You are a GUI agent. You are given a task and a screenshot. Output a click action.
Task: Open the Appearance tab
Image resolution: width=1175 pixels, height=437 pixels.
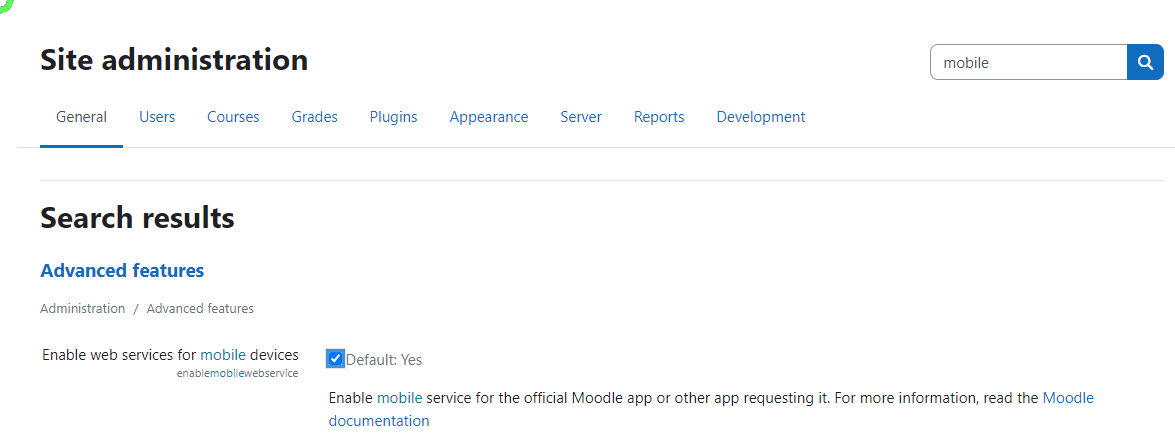point(489,117)
